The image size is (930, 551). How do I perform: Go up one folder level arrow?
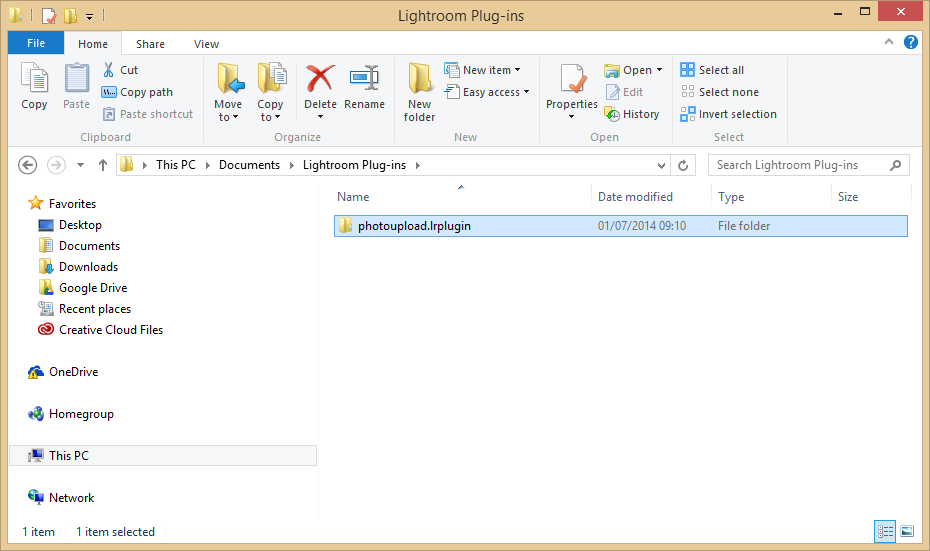(102, 165)
